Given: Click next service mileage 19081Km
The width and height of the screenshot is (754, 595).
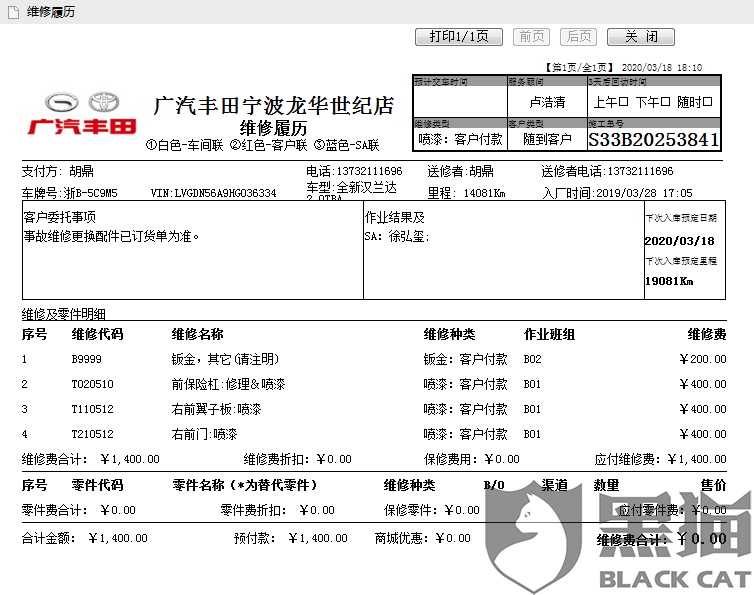Looking at the screenshot, I should (x=669, y=281).
